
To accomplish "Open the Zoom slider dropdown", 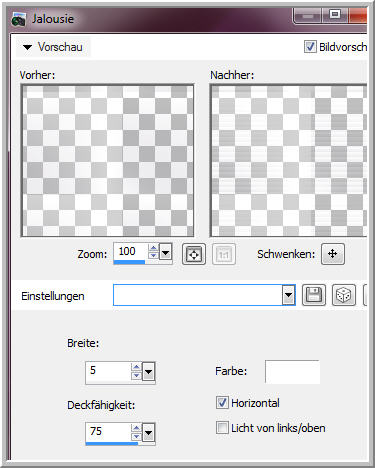I will pyautogui.click(x=166, y=252).
